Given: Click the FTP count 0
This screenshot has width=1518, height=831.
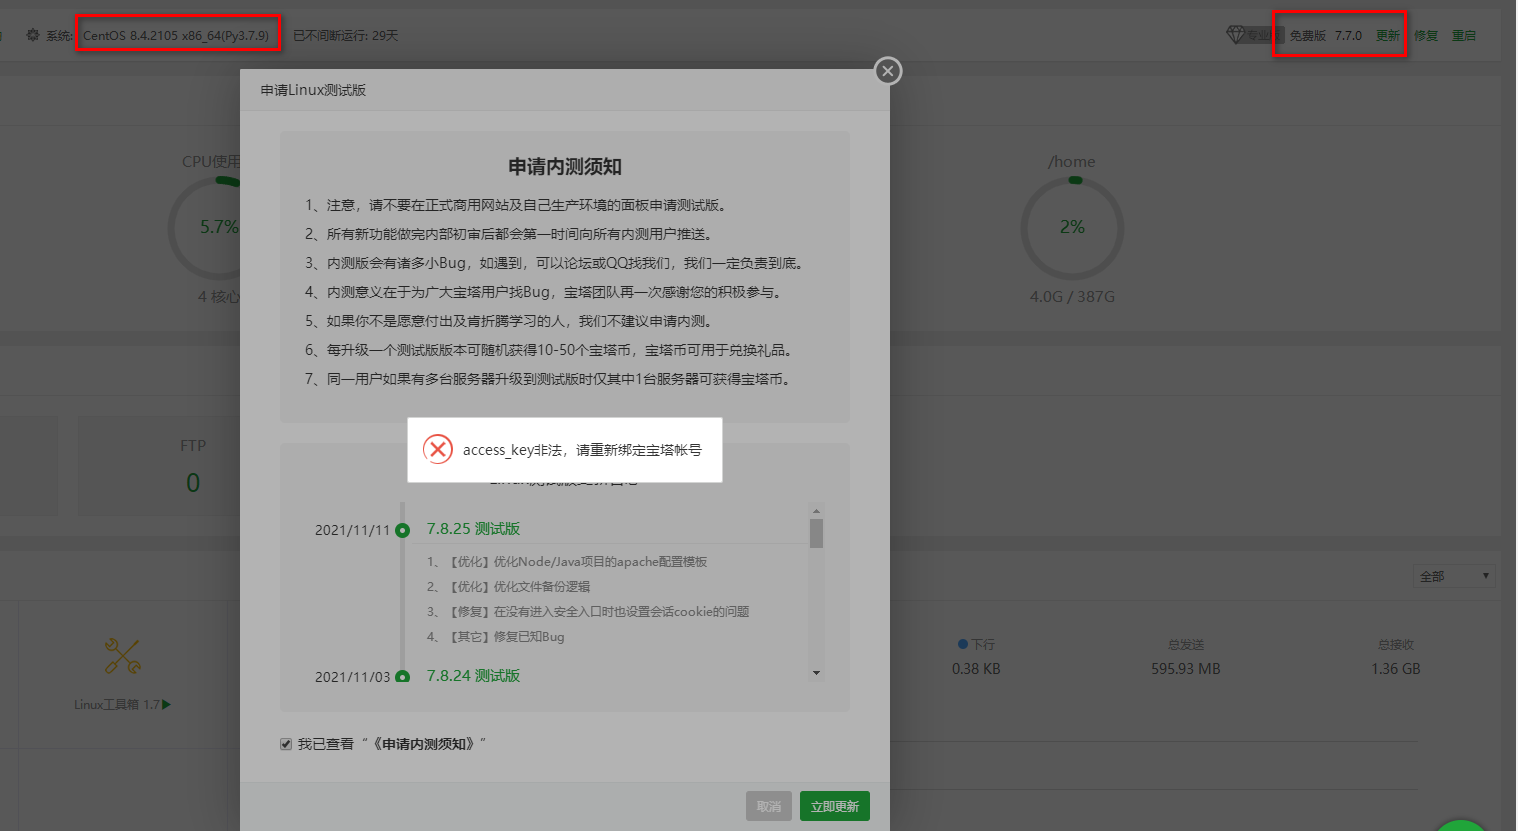Looking at the screenshot, I should pos(193,483).
